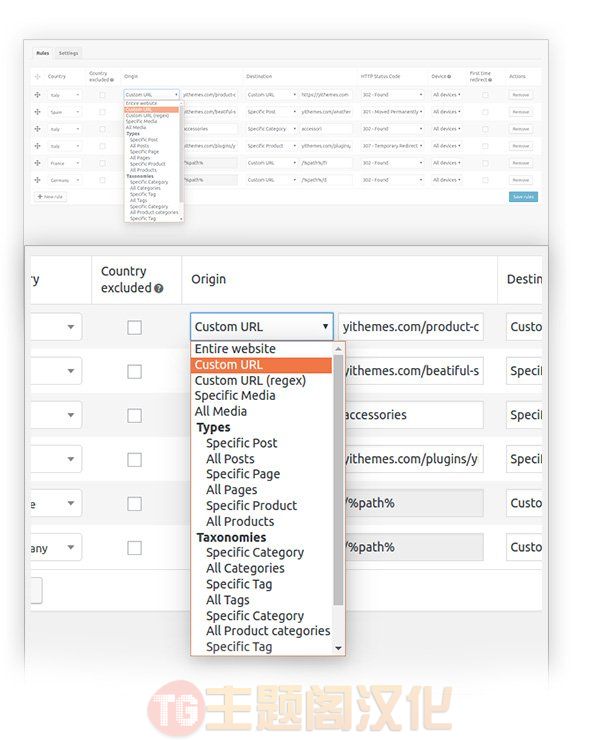Click the https://yithemes.com destination field
This screenshot has width=600, height=740.
(326, 95)
